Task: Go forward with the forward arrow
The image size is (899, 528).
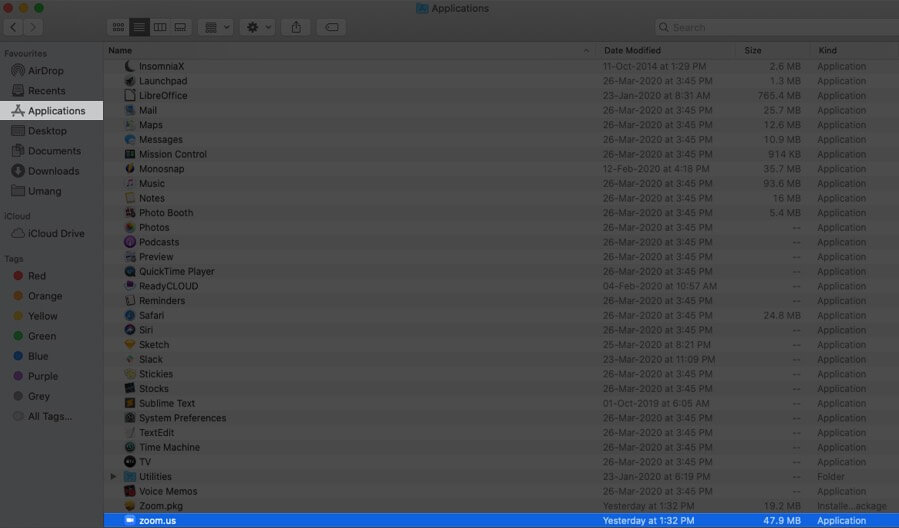Action: pyautogui.click(x=33, y=27)
